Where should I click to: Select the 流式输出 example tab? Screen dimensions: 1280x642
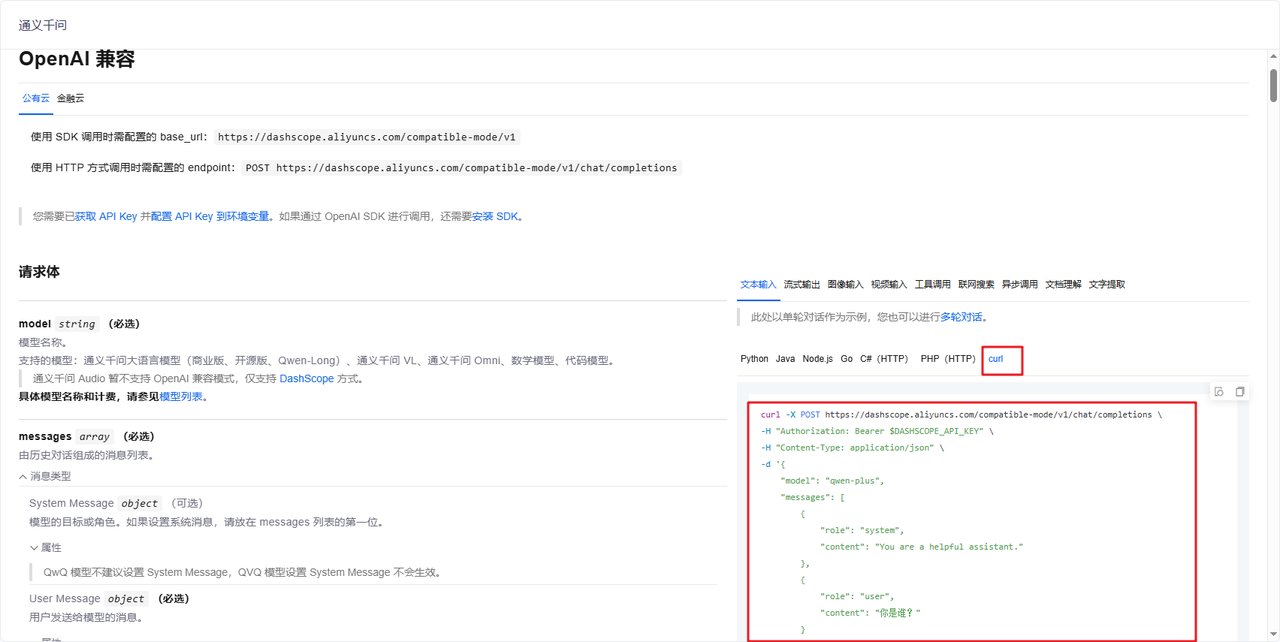tap(802, 285)
